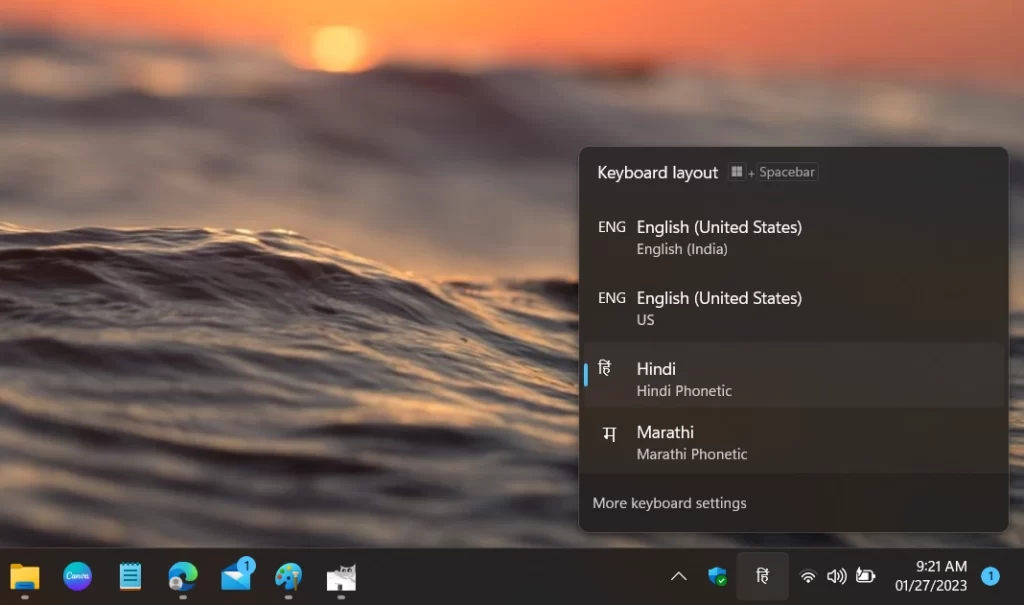
Task: Open the cat image app on taskbar
Action: pyautogui.click(x=341, y=578)
